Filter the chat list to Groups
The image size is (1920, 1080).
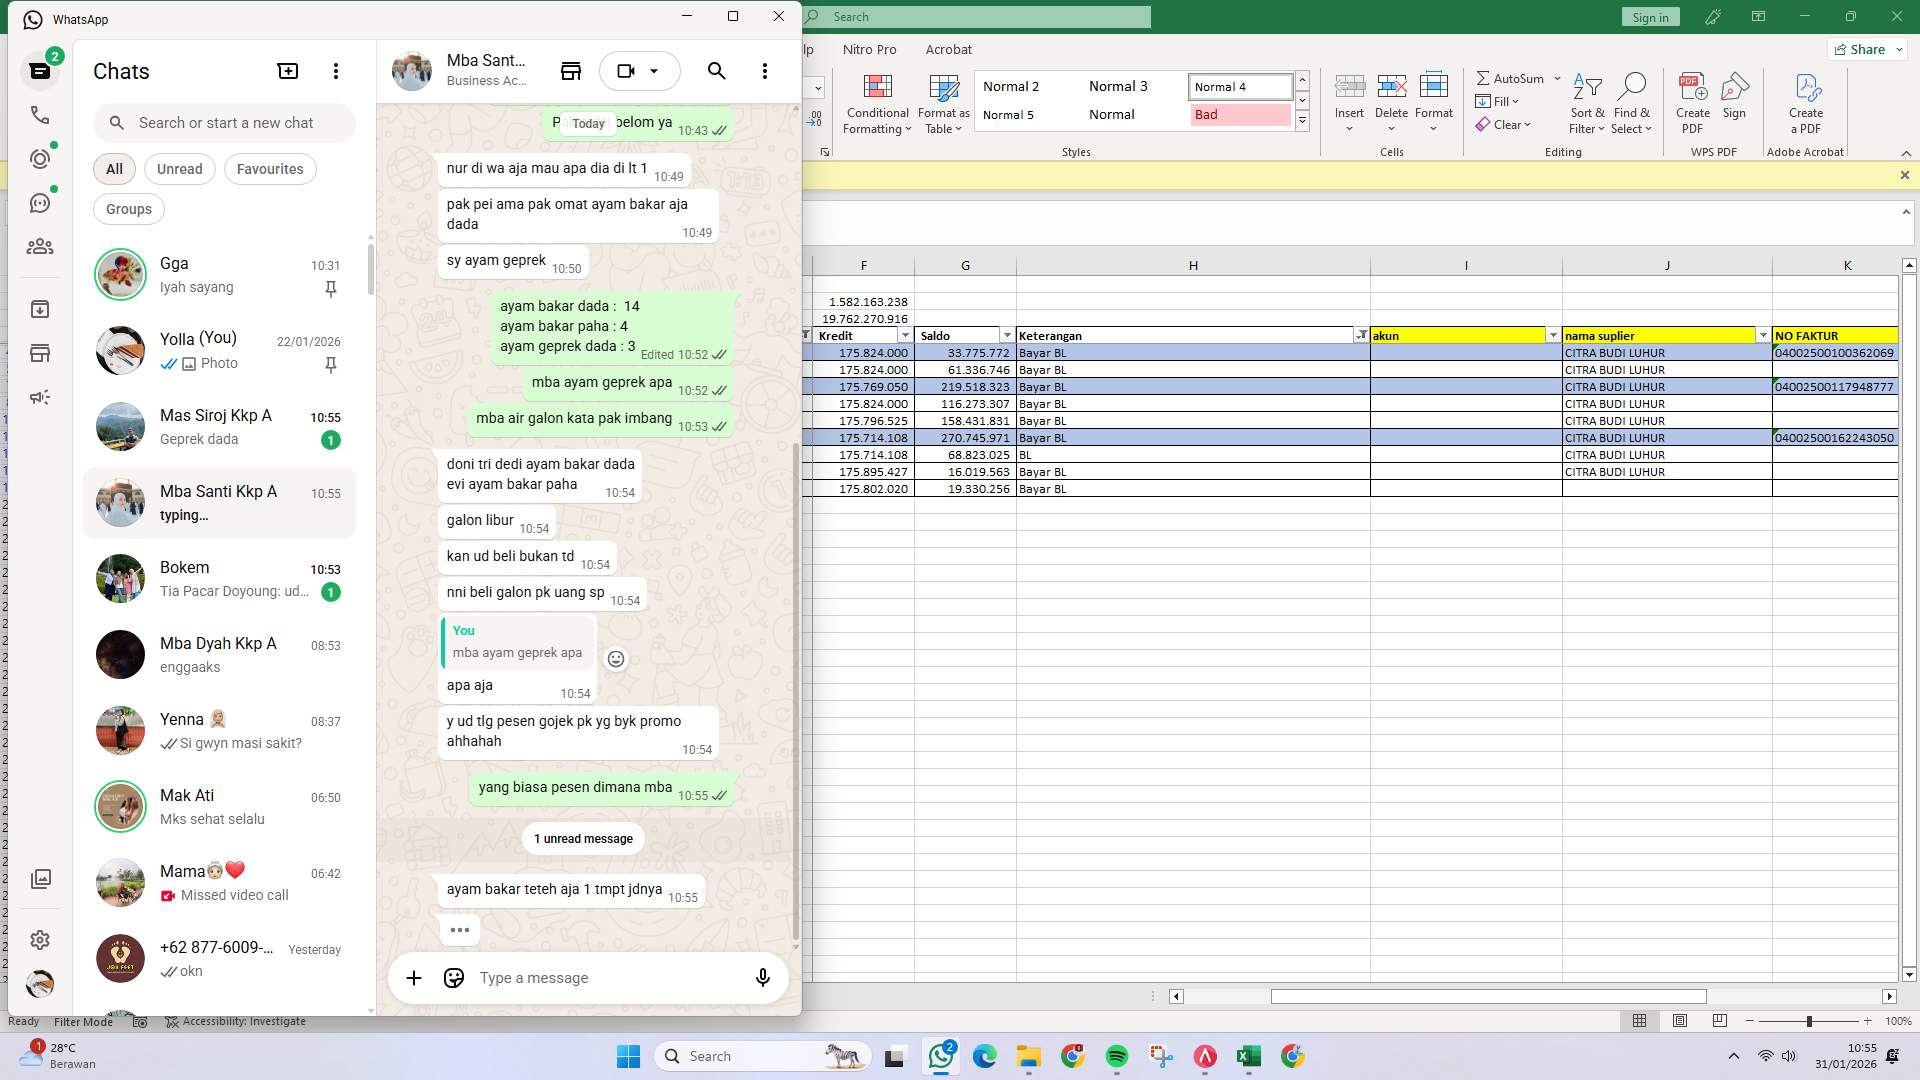pos(128,209)
